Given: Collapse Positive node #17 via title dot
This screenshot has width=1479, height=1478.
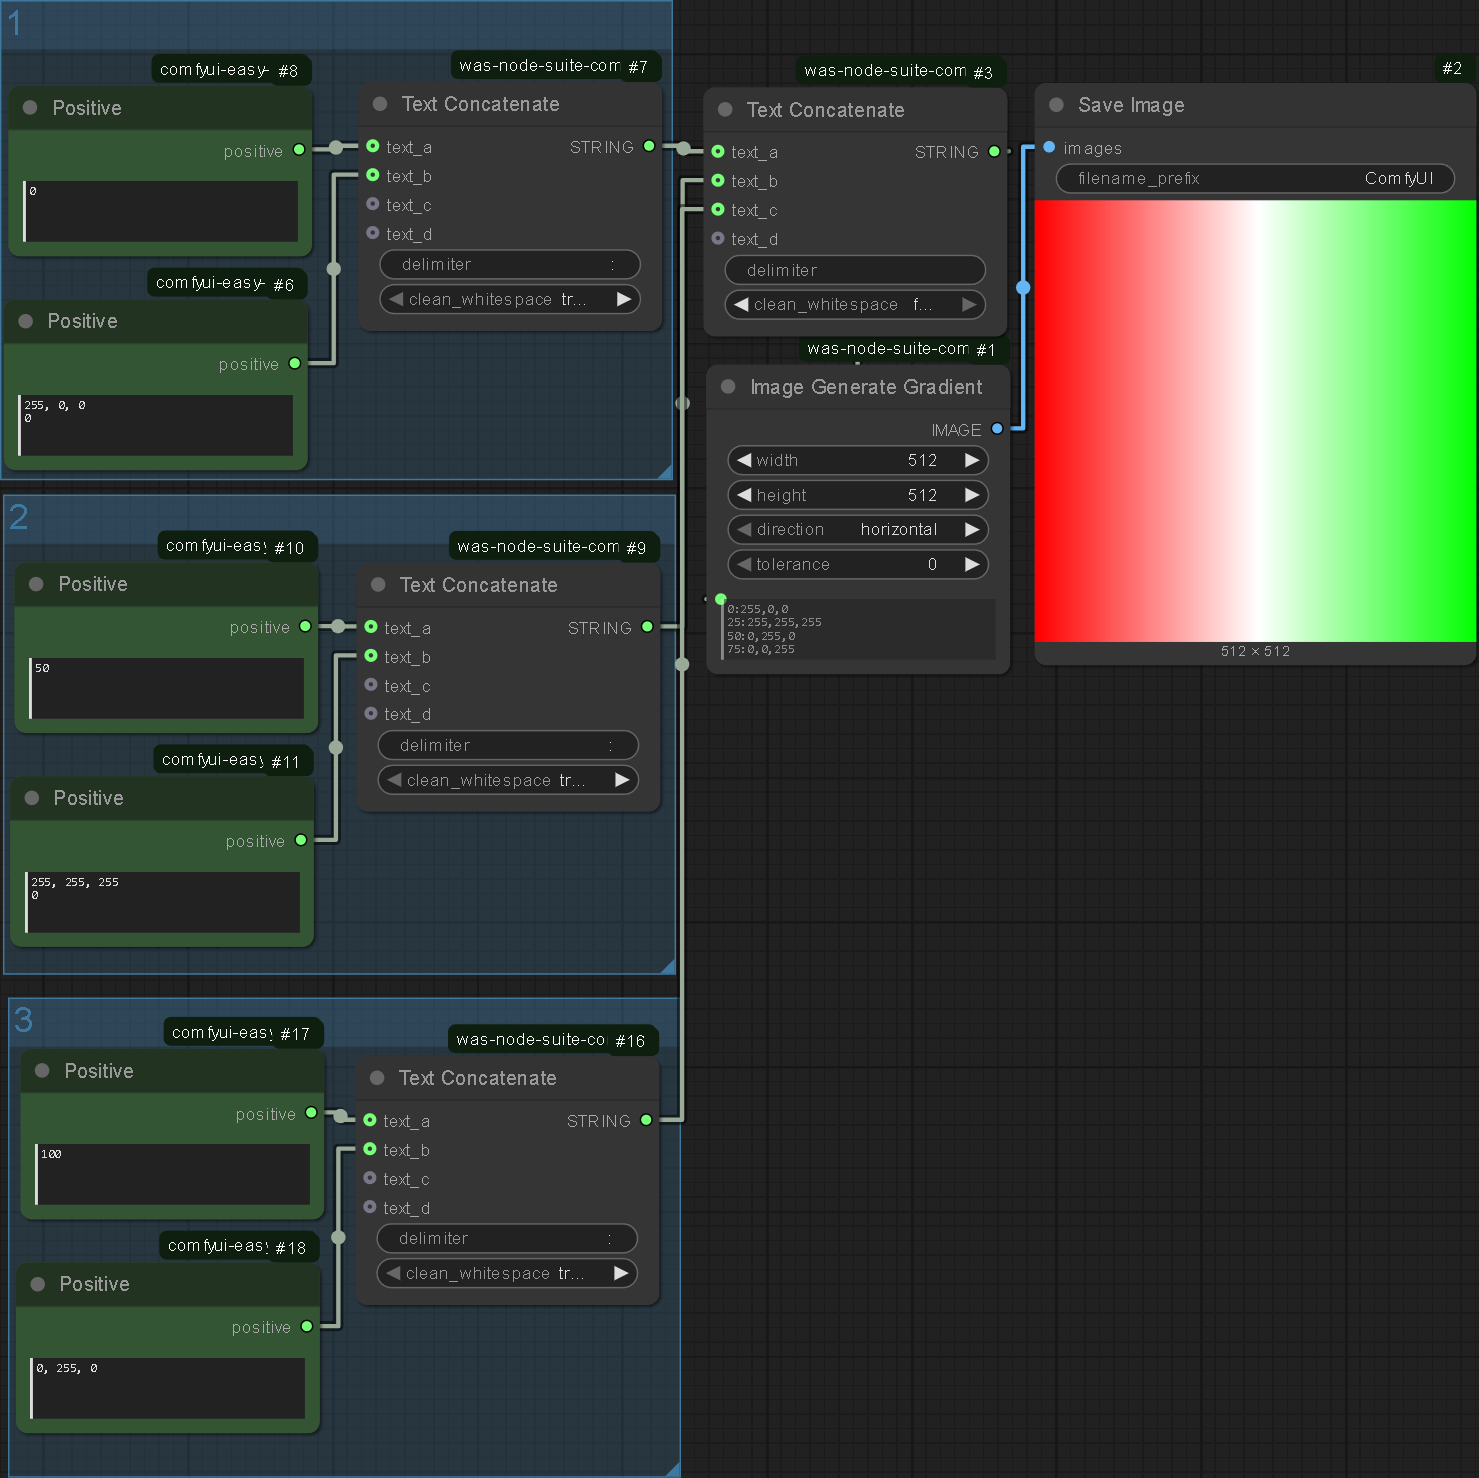Looking at the screenshot, I should point(42,1071).
